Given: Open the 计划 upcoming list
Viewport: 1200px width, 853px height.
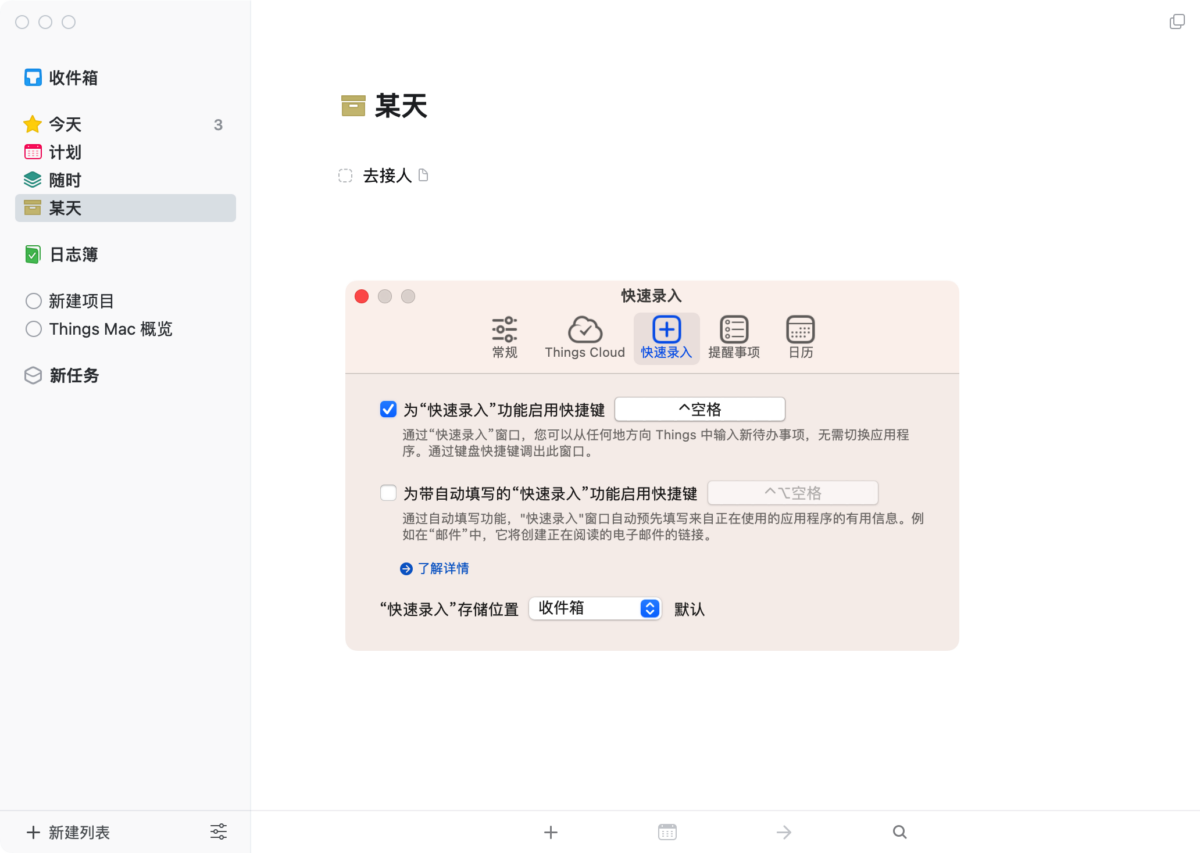Looking at the screenshot, I should point(125,152).
